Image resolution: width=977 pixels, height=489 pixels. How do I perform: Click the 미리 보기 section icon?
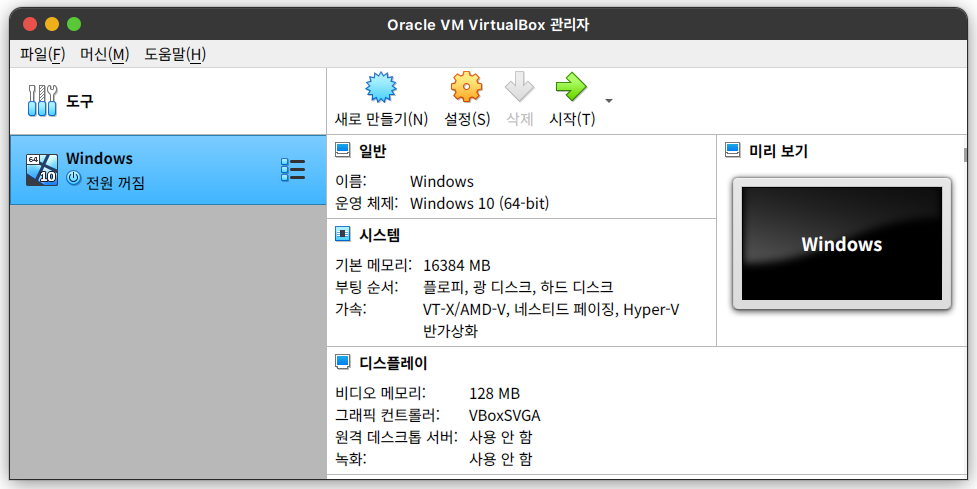[x=733, y=150]
